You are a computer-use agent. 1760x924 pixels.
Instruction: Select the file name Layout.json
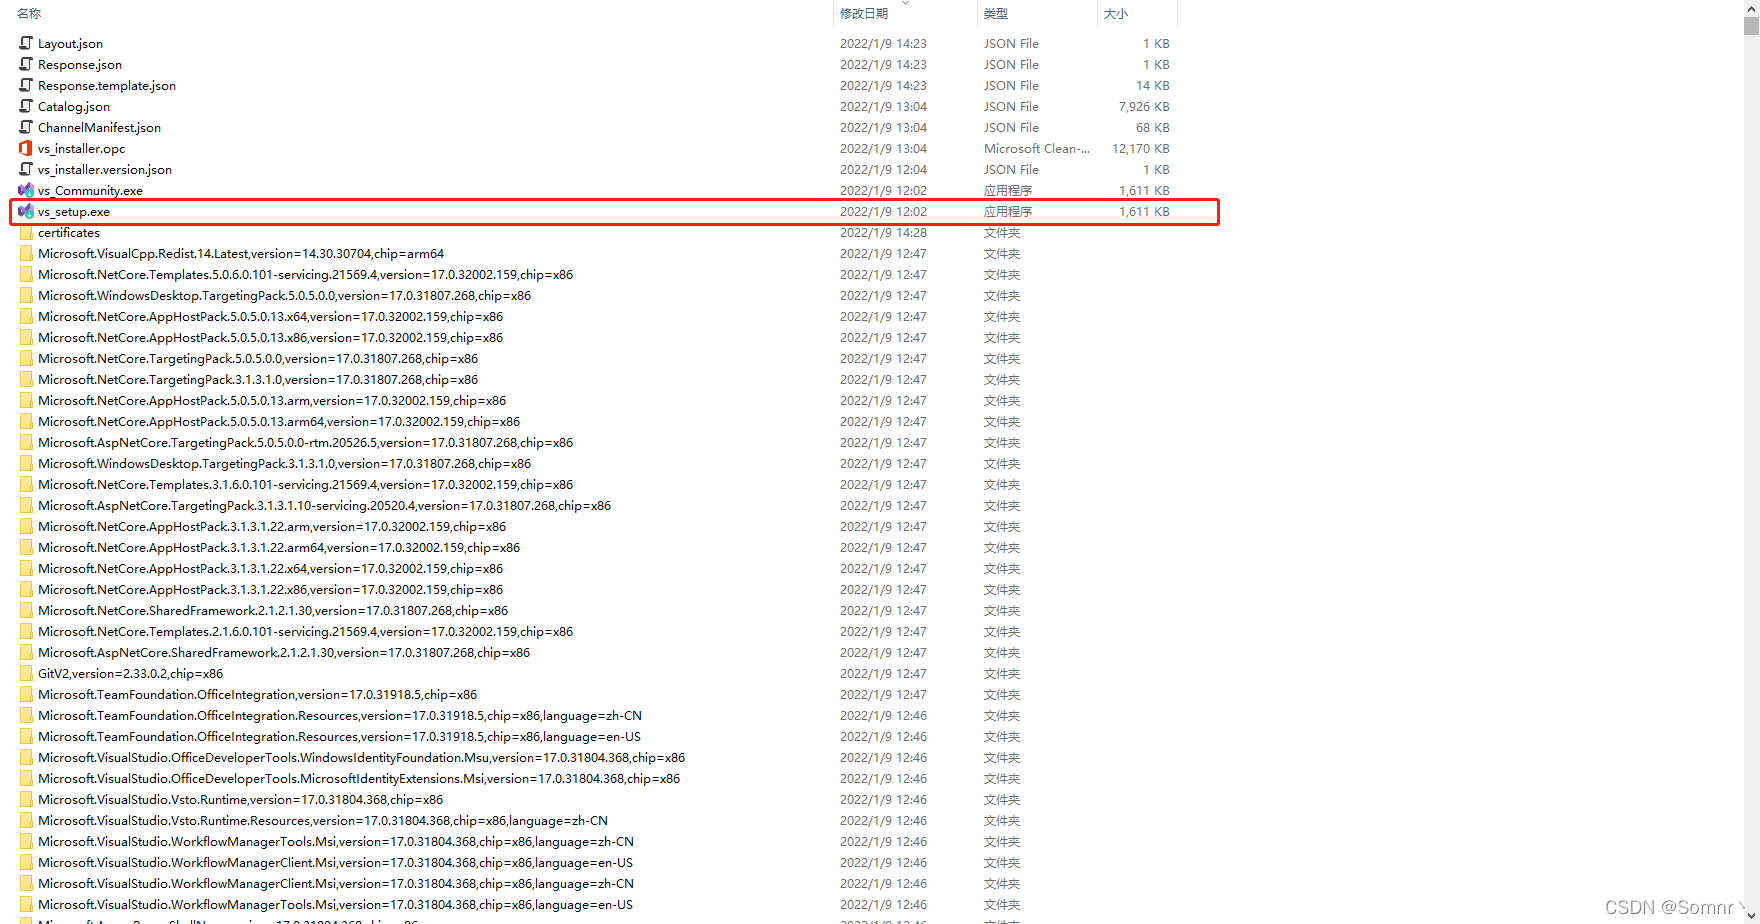(70, 43)
